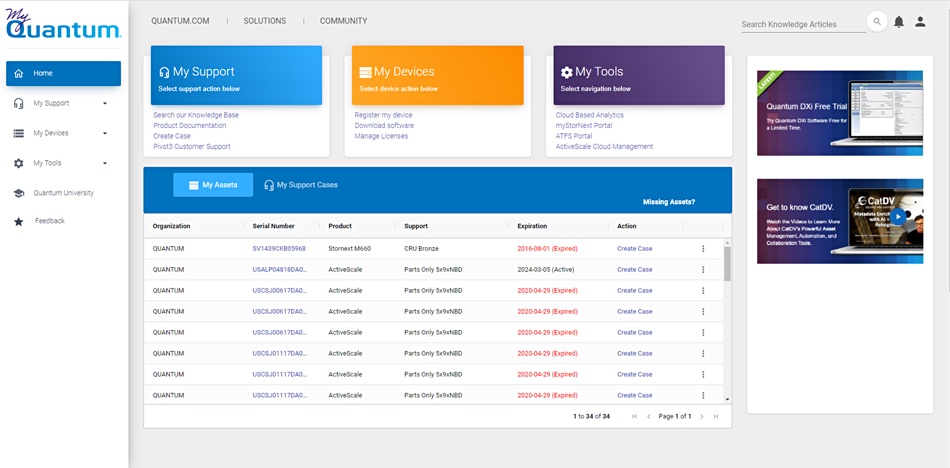Open ActiveScale Cloud Management link
Screen dimensions: 950x468
click(605, 147)
